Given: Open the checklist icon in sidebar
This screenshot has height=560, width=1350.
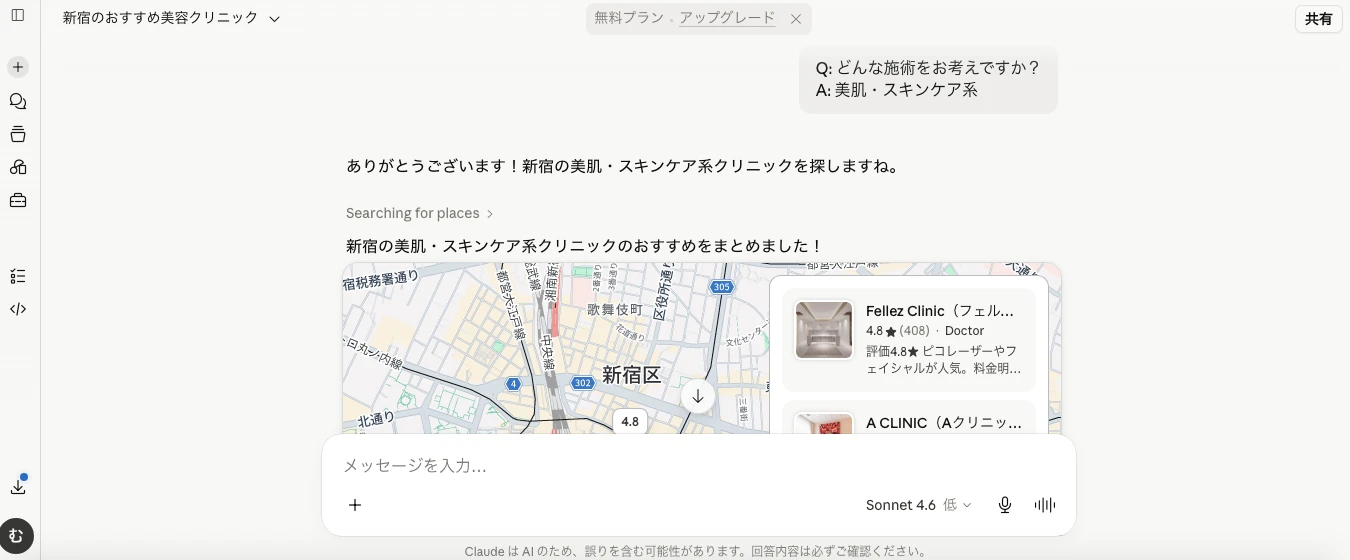Looking at the screenshot, I should pyautogui.click(x=18, y=276).
